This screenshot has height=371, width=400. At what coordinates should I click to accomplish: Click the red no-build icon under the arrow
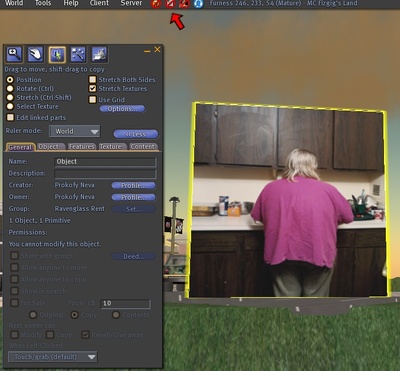click(x=170, y=4)
